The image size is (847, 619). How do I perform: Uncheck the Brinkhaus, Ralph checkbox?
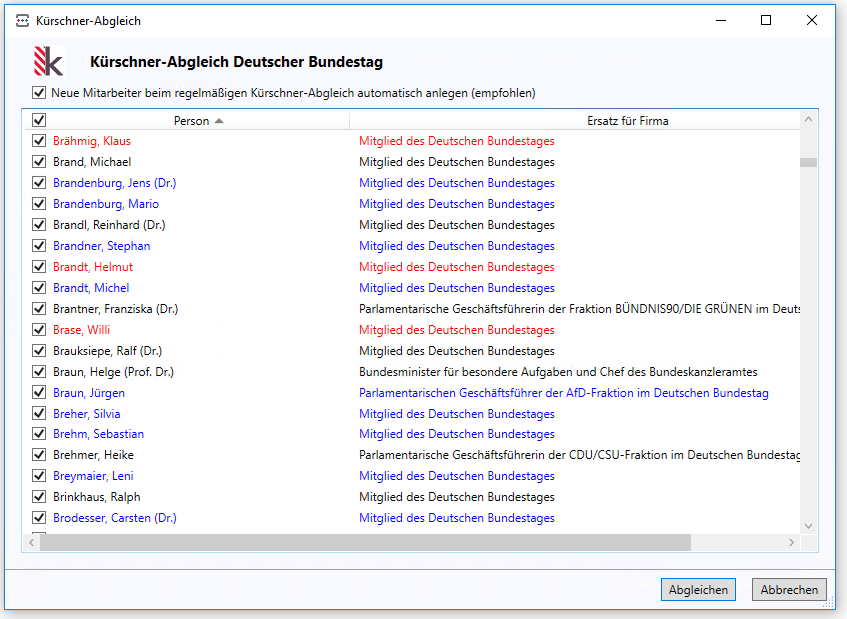(39, 497)
